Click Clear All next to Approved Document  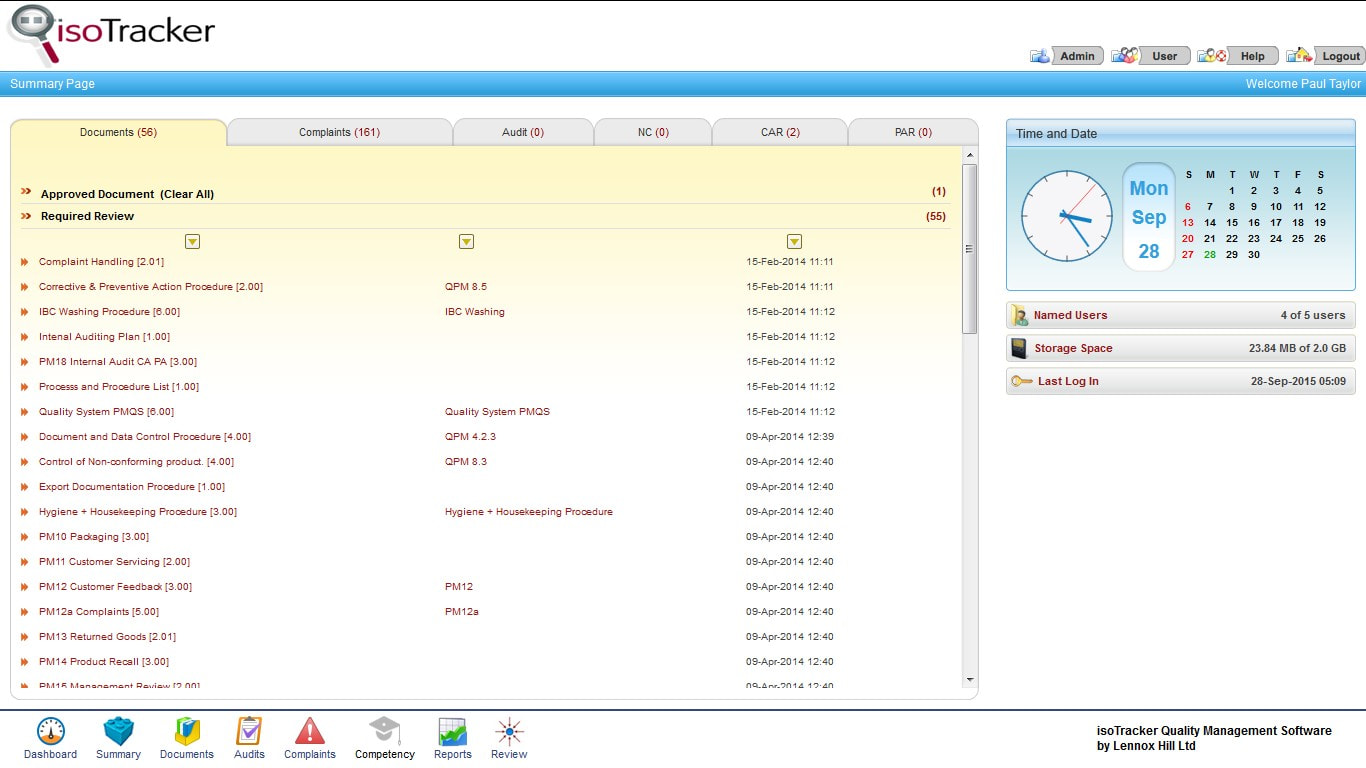[x=187, y=194]
